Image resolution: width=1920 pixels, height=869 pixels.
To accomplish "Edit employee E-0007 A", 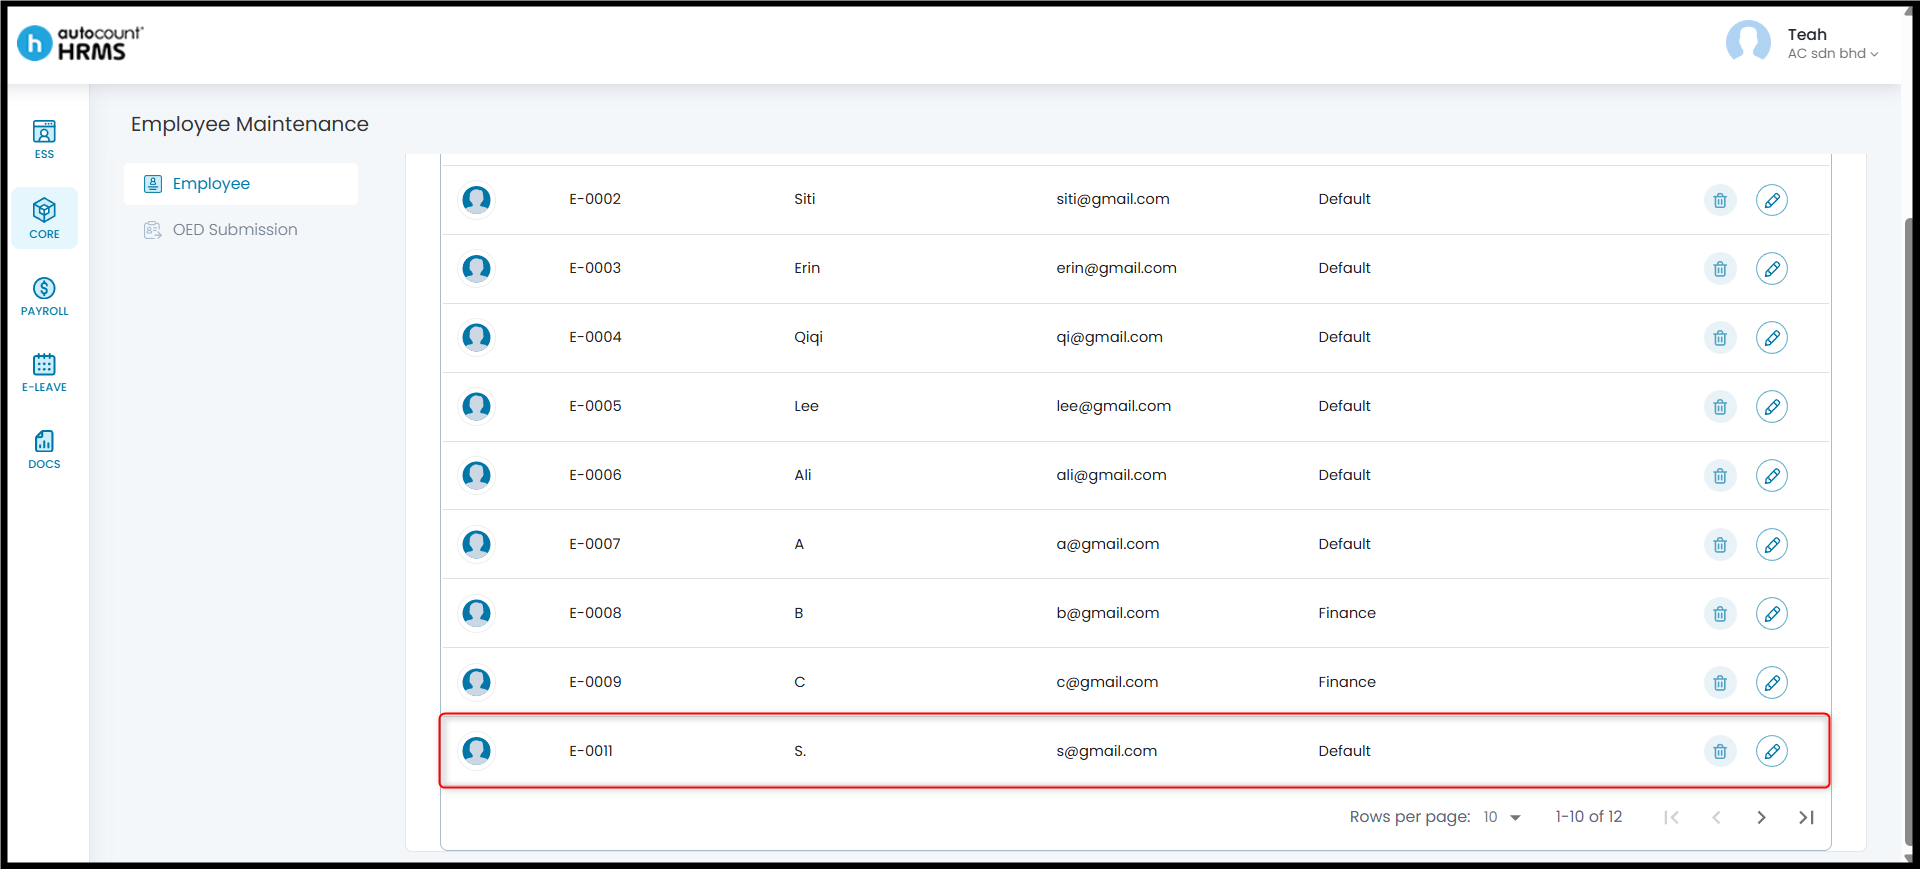I will pos(1772,545).
